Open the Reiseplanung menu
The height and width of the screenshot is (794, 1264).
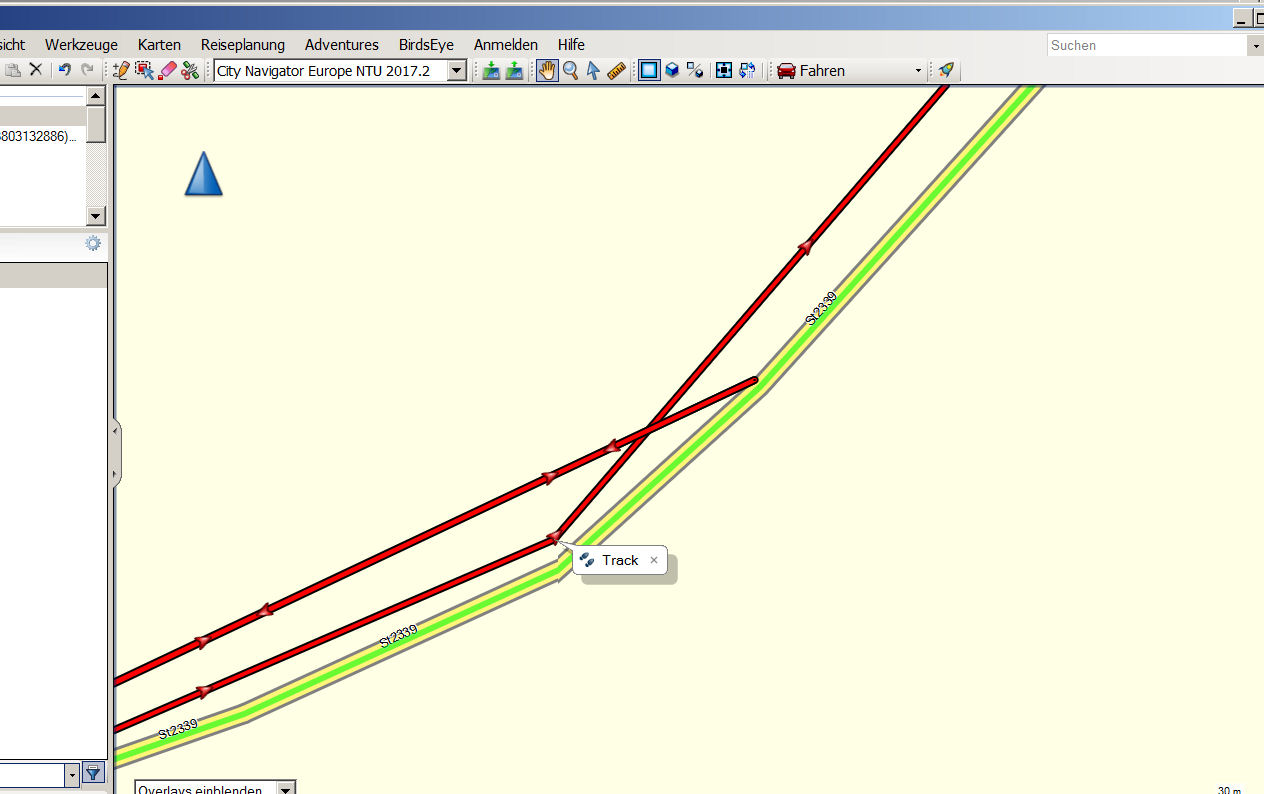(242, 45)
